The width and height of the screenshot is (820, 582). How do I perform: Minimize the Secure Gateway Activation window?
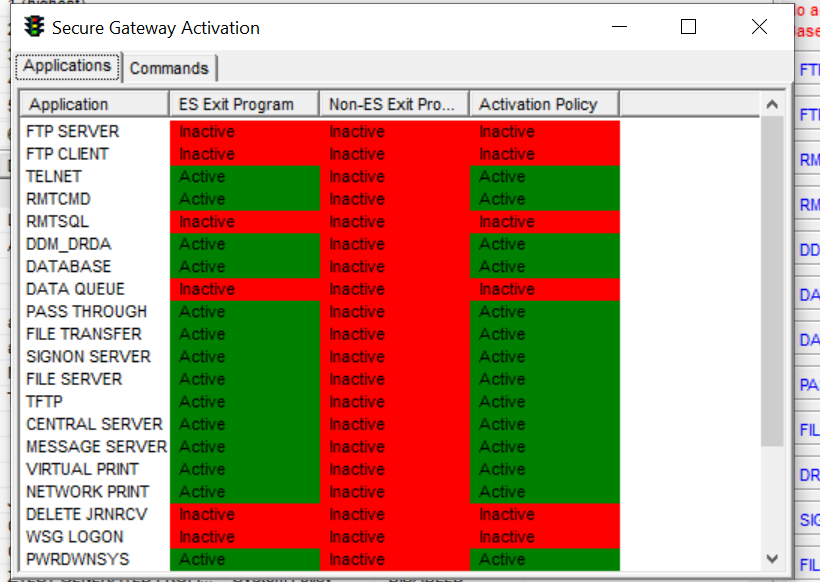619,27
